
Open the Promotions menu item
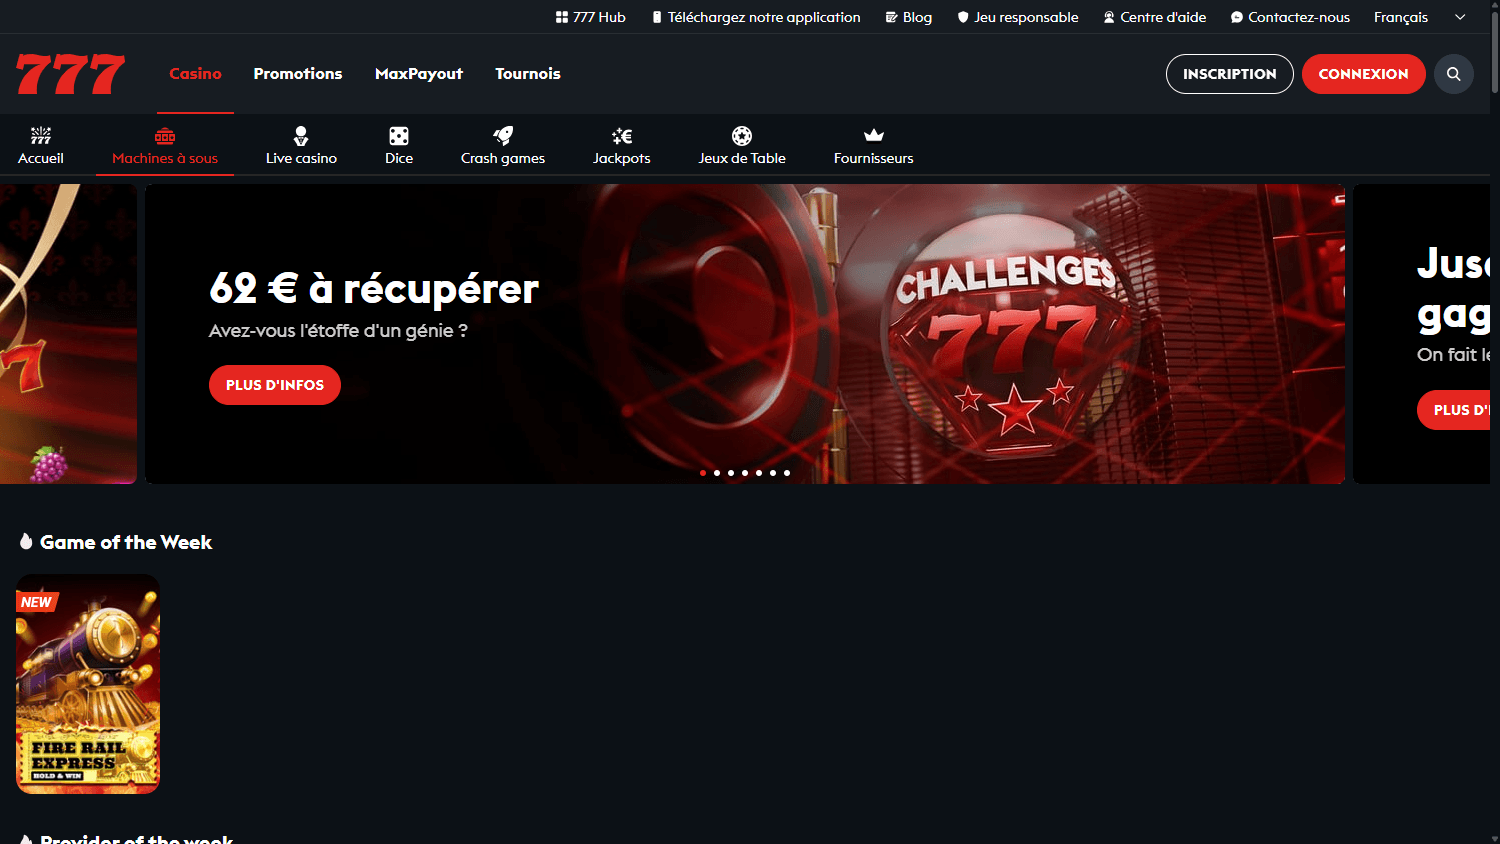click(298, 74)
